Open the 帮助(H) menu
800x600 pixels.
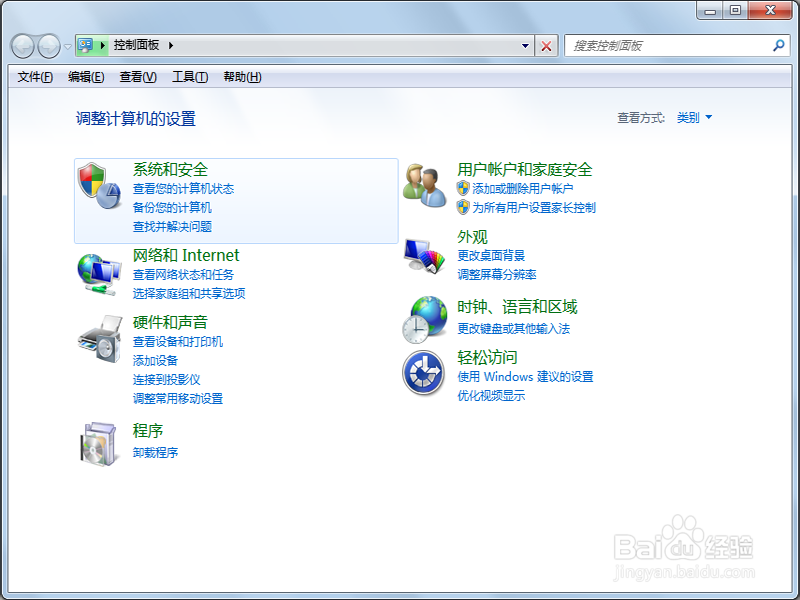(242, 77)
